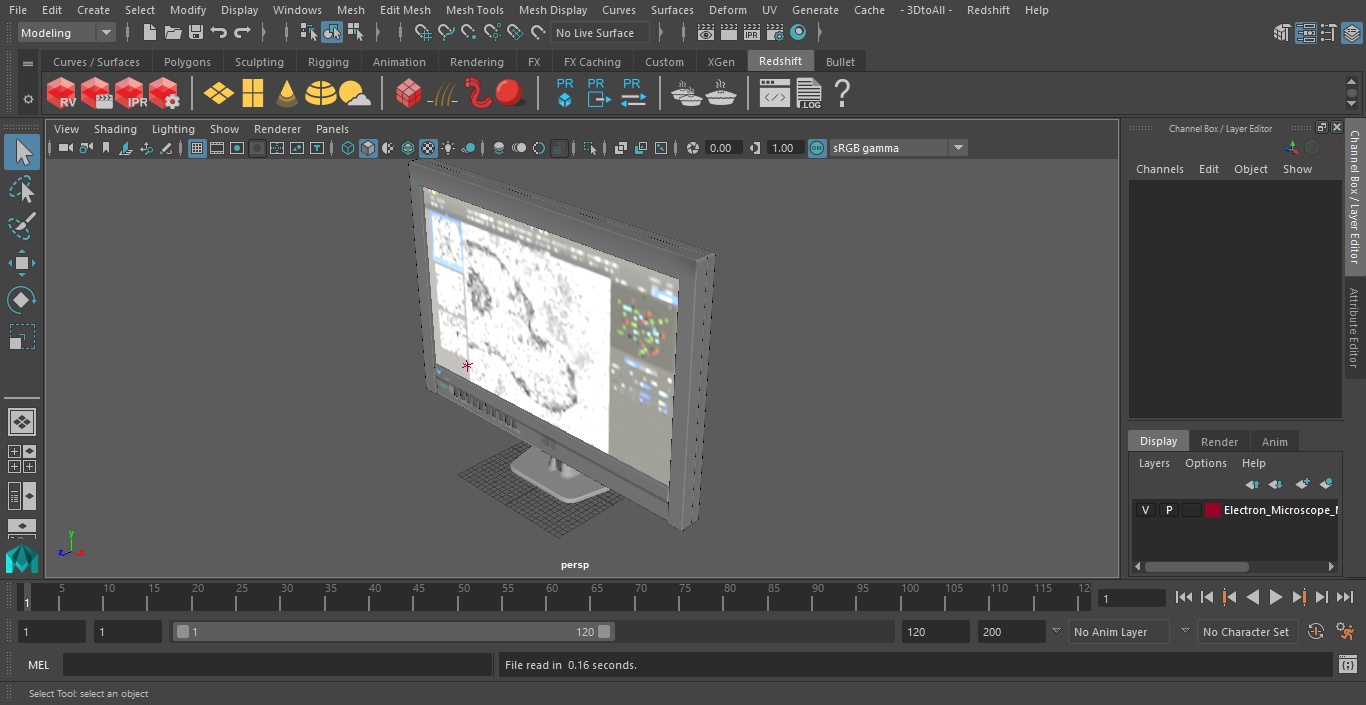Viewport: 1366px width, 705px height.
Task: Click the MEL command input field
Action: [x=277, y=665]
